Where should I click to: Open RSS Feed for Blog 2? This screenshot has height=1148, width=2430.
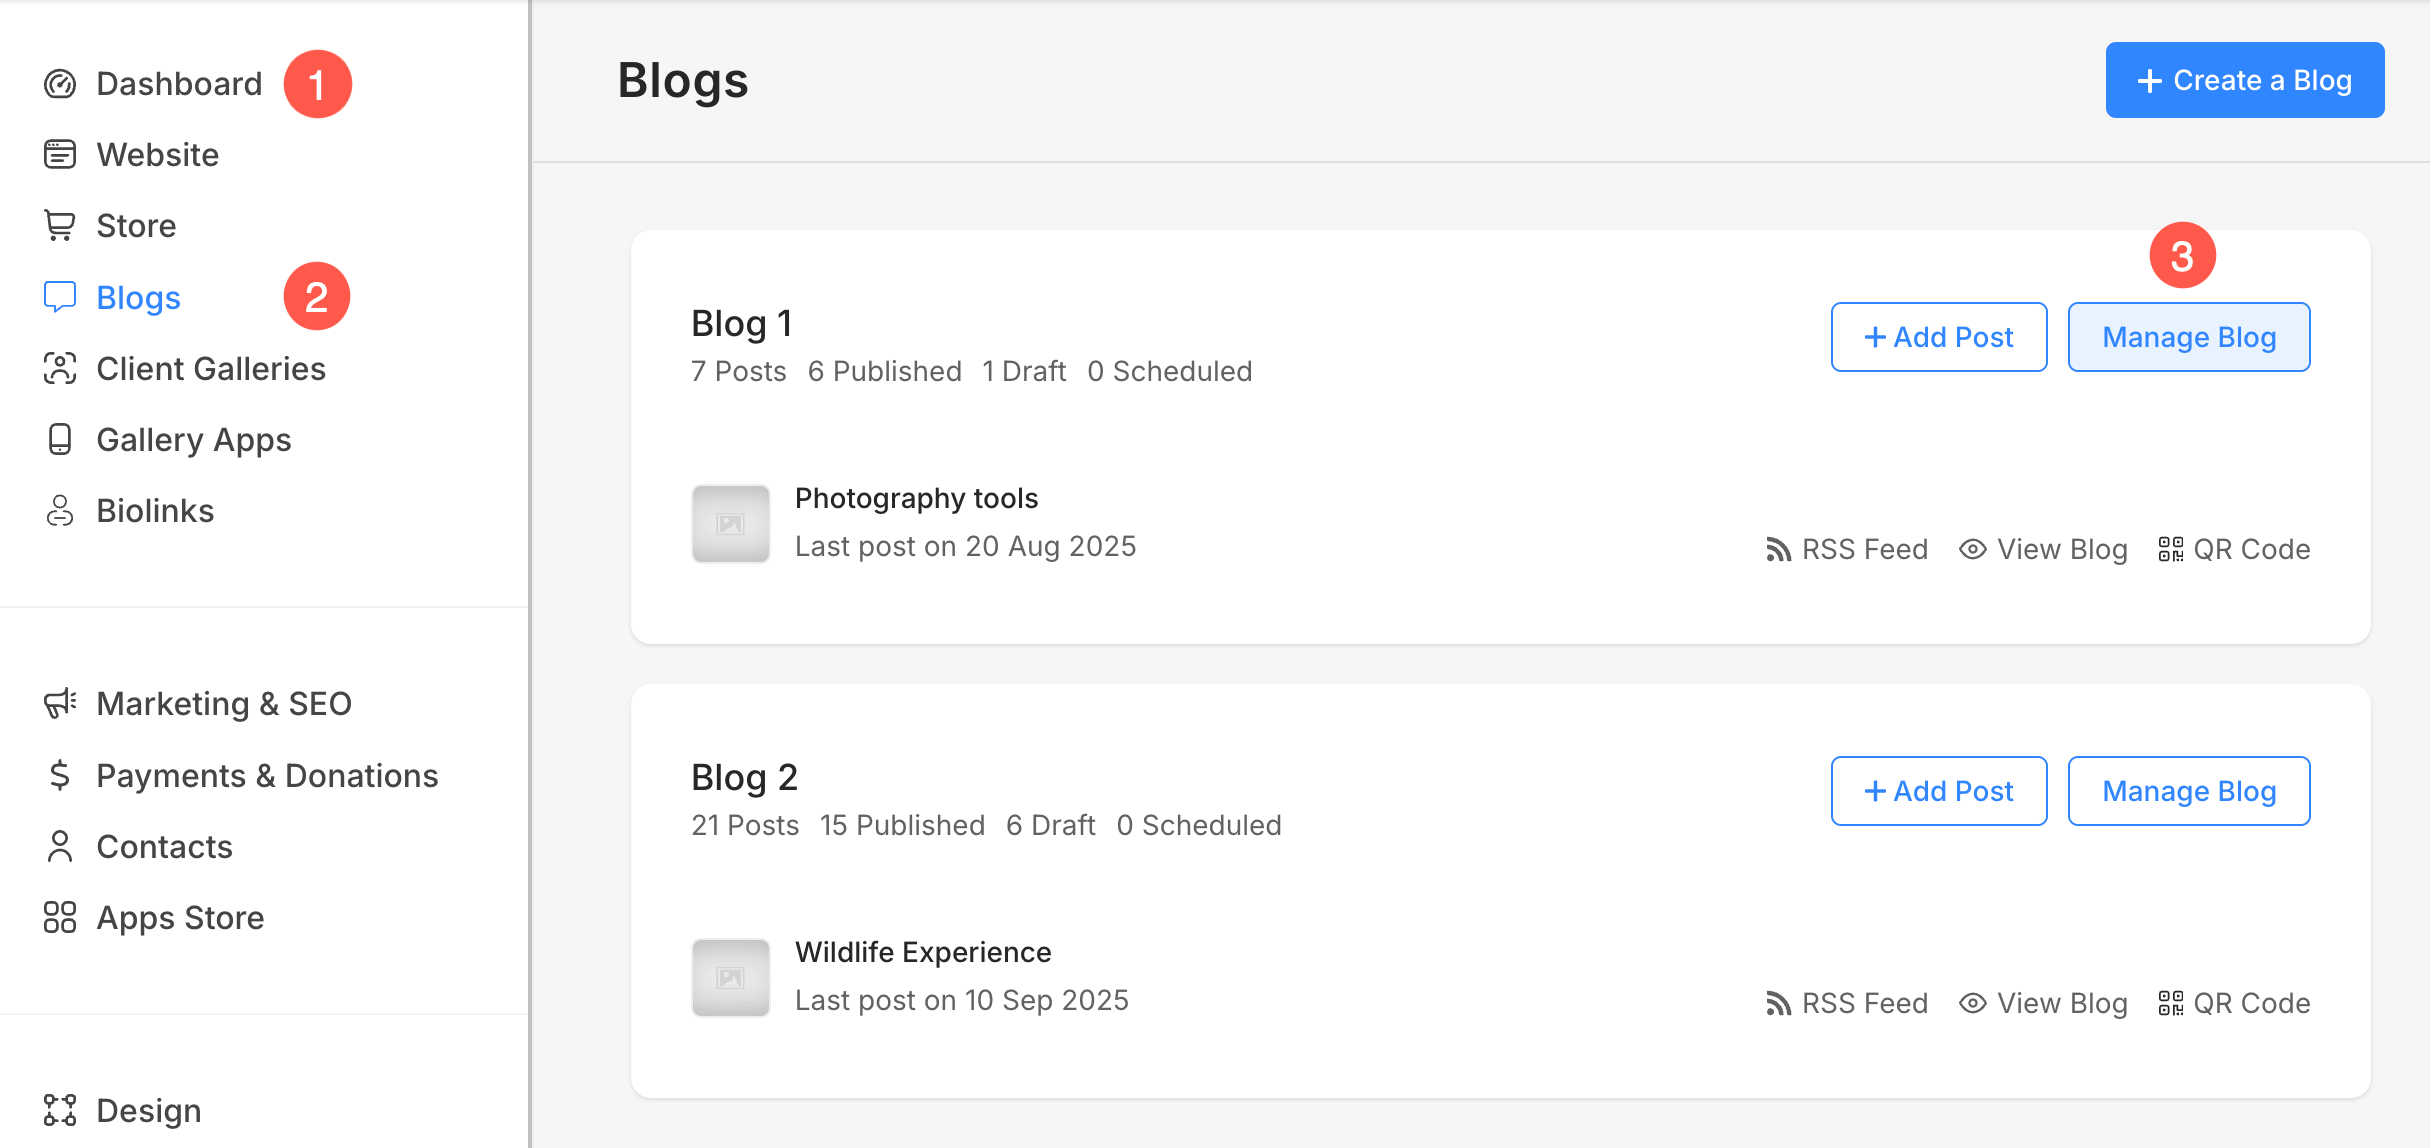(x=1847, y=1003)
